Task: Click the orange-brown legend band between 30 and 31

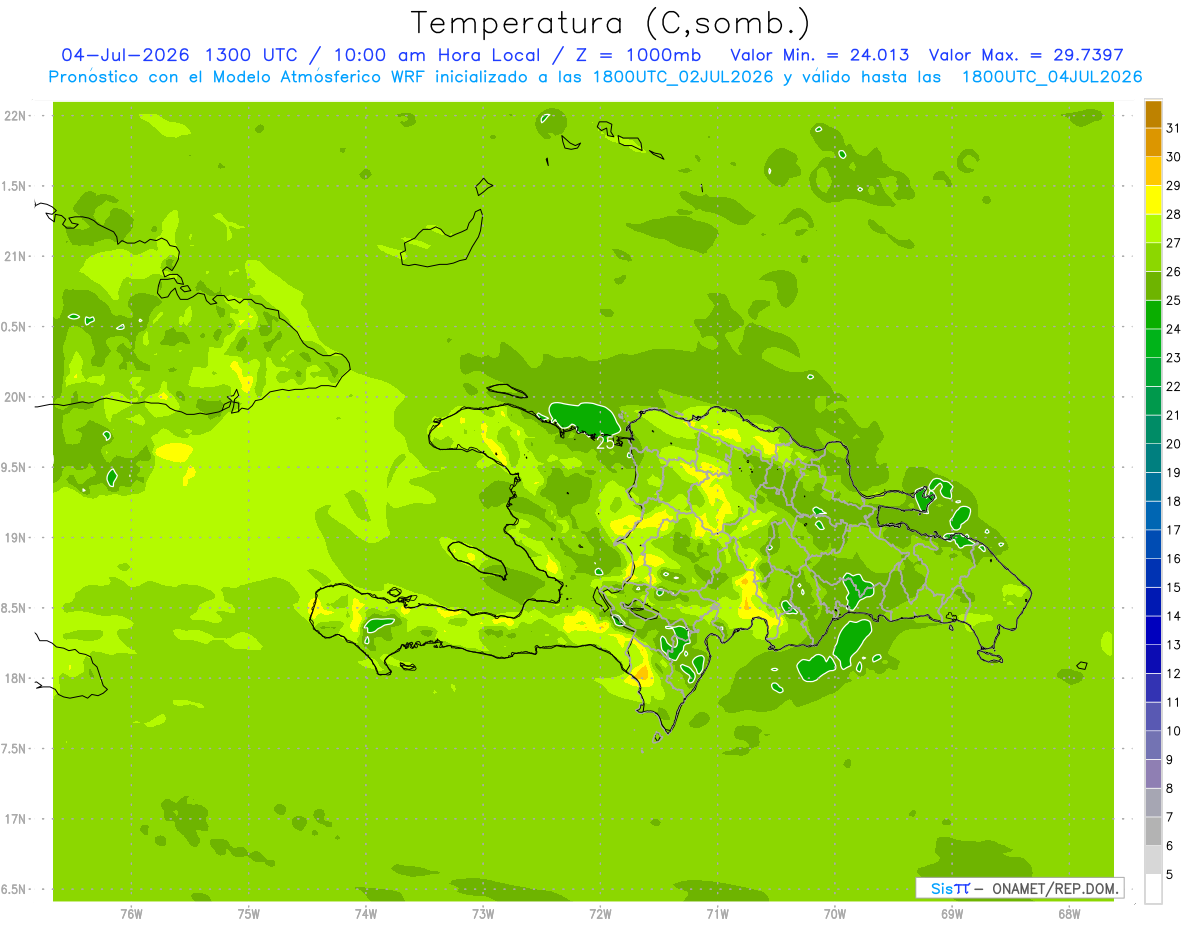Action: (1153, 143)
